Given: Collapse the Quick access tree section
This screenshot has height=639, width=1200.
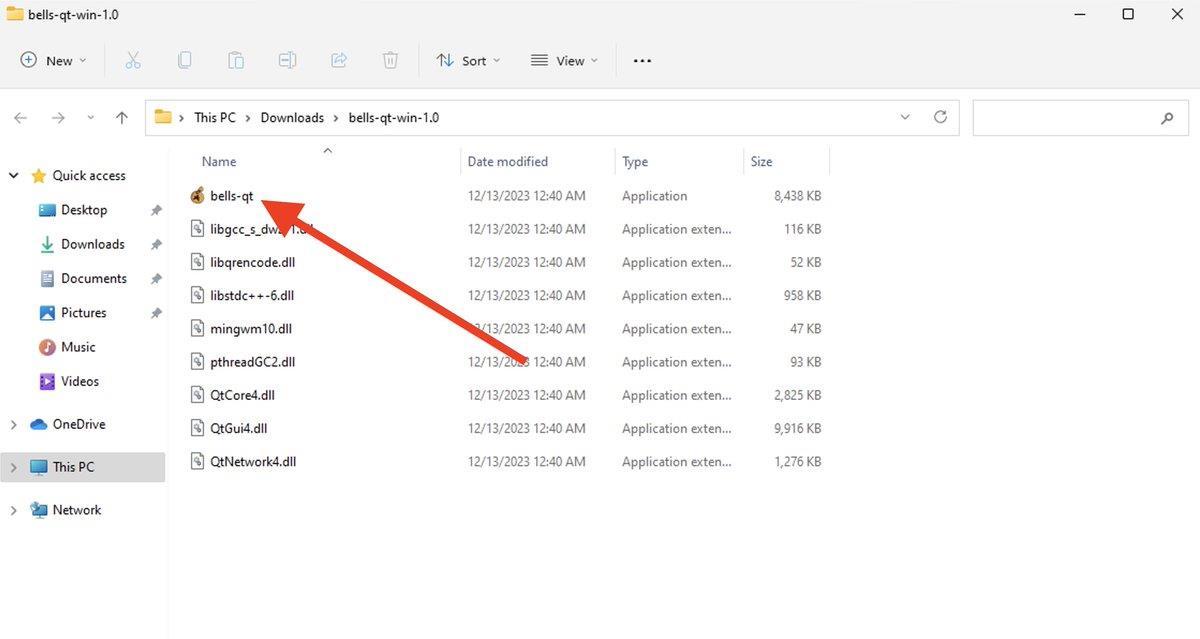Looking at the screenshot, I should (14, 176).
